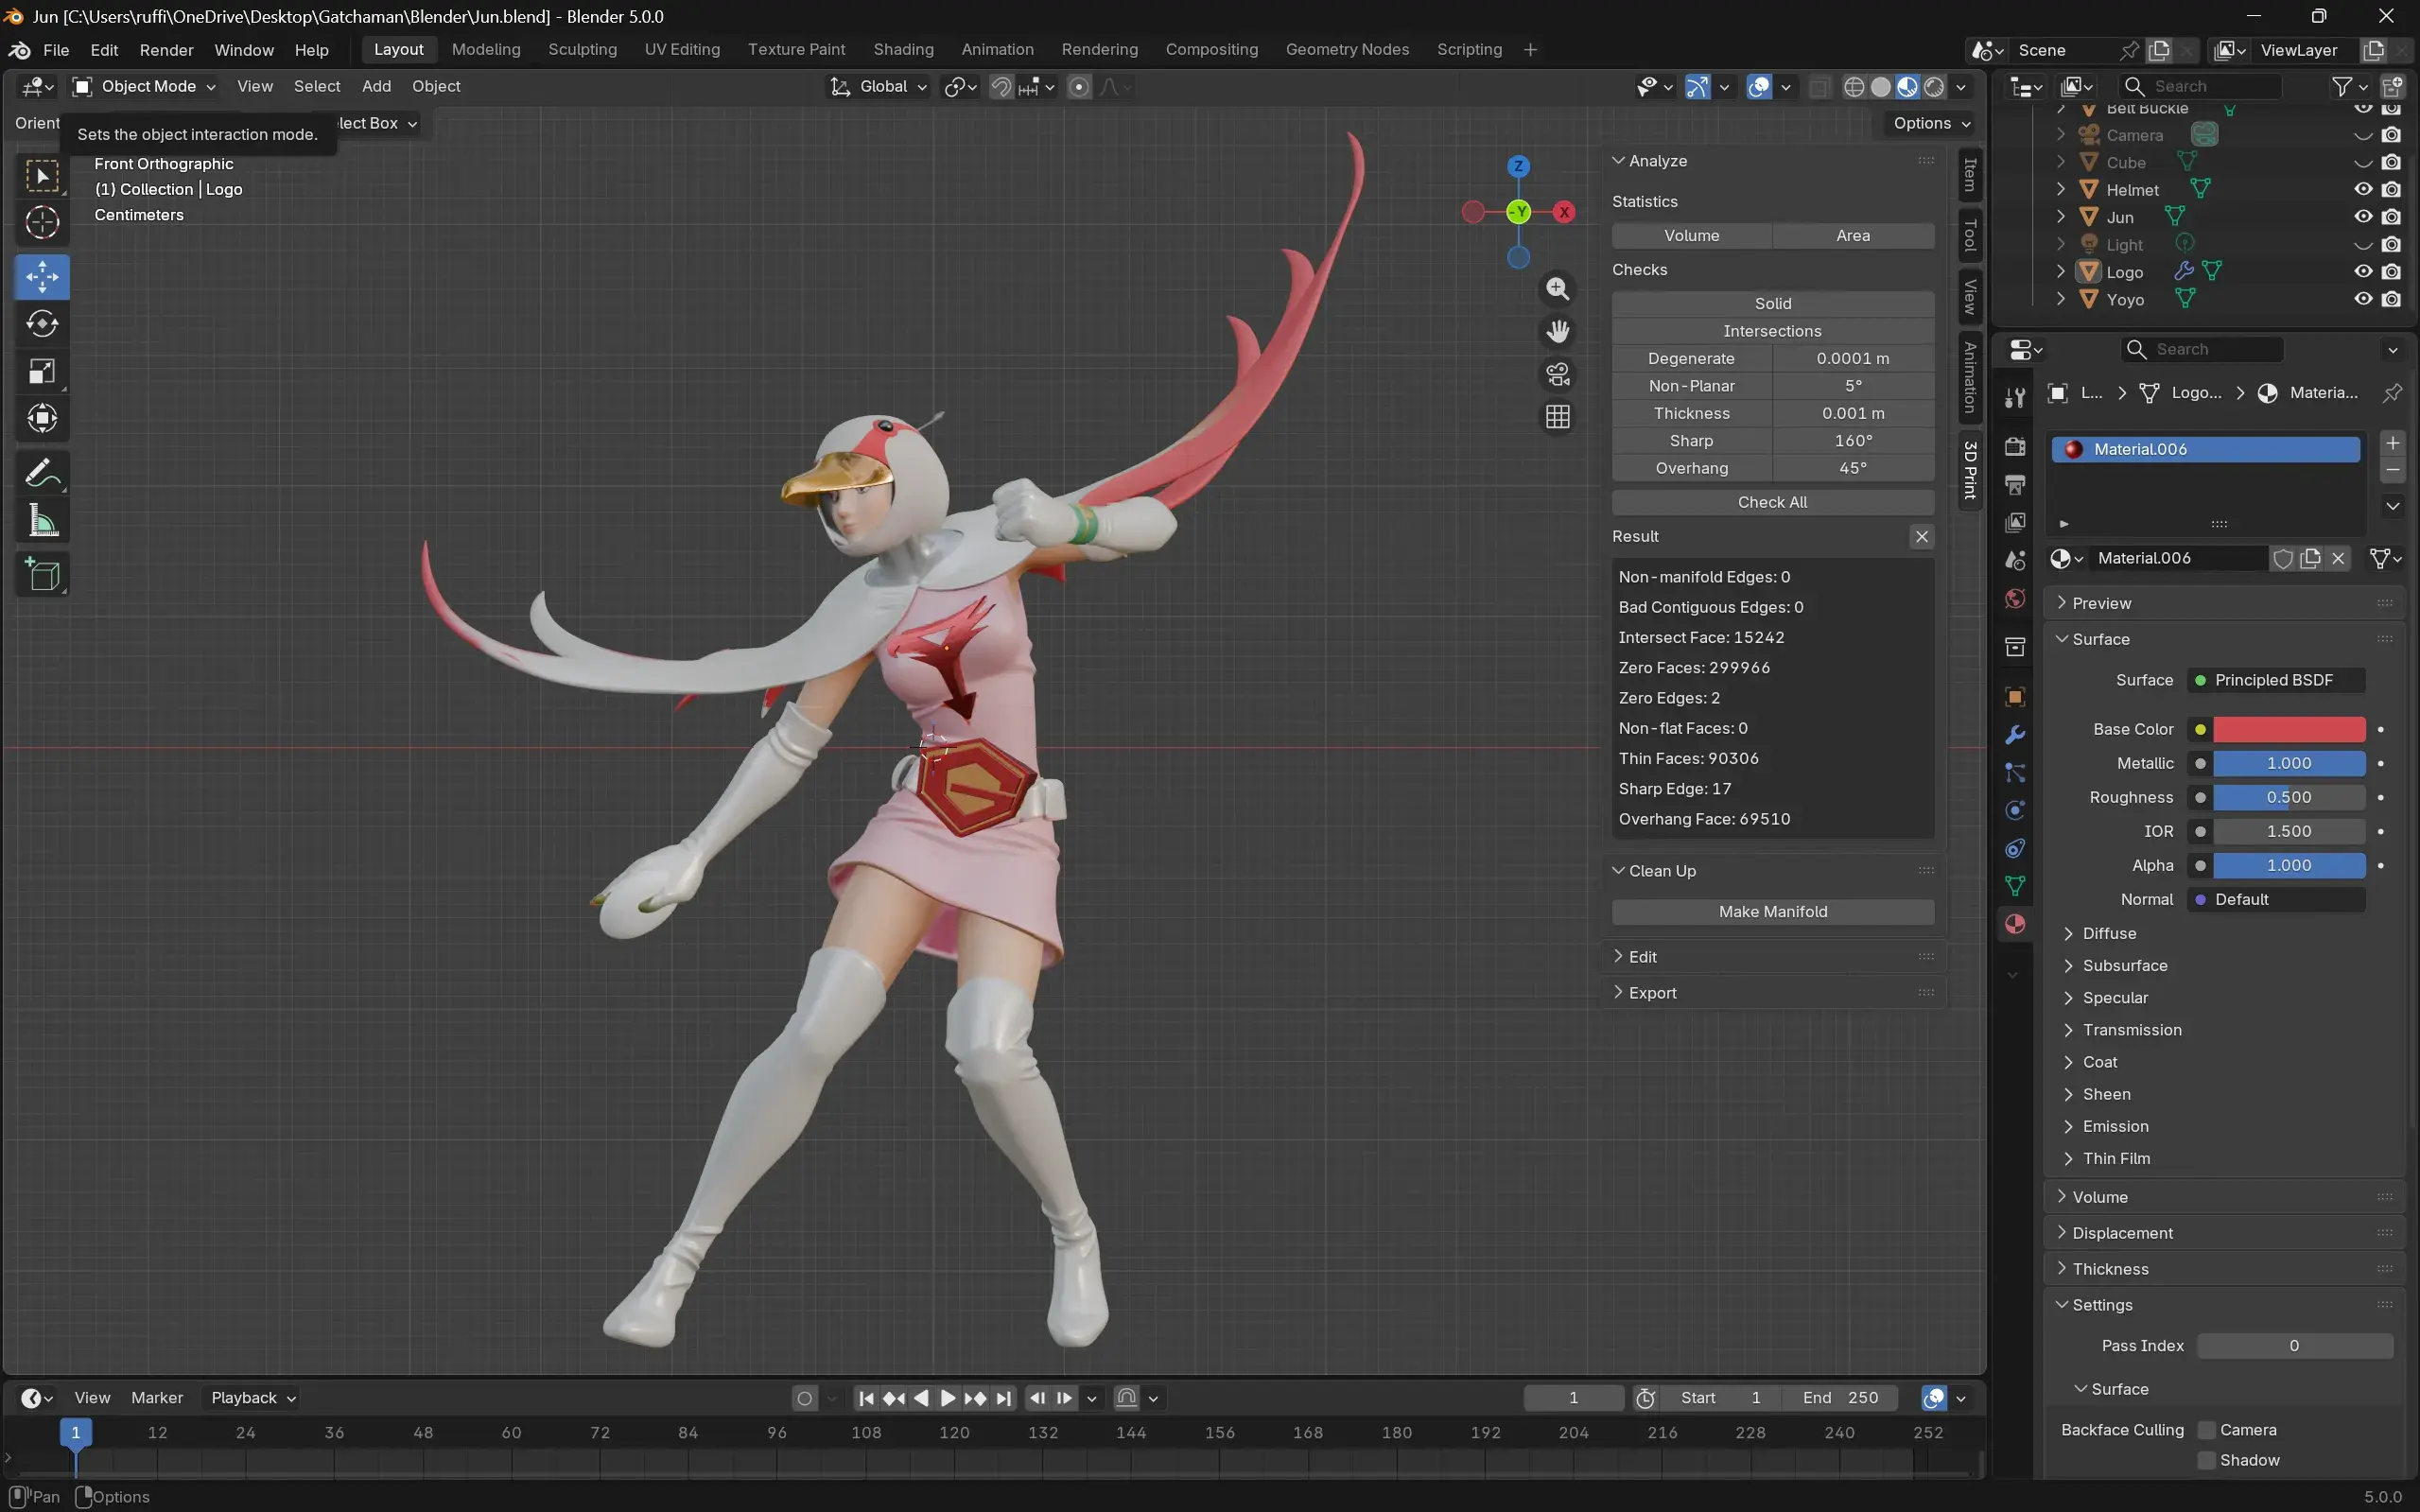Expand the Helmet object in outliner
Viewport: 2420px width, 1512px height.
(2060, 189)
